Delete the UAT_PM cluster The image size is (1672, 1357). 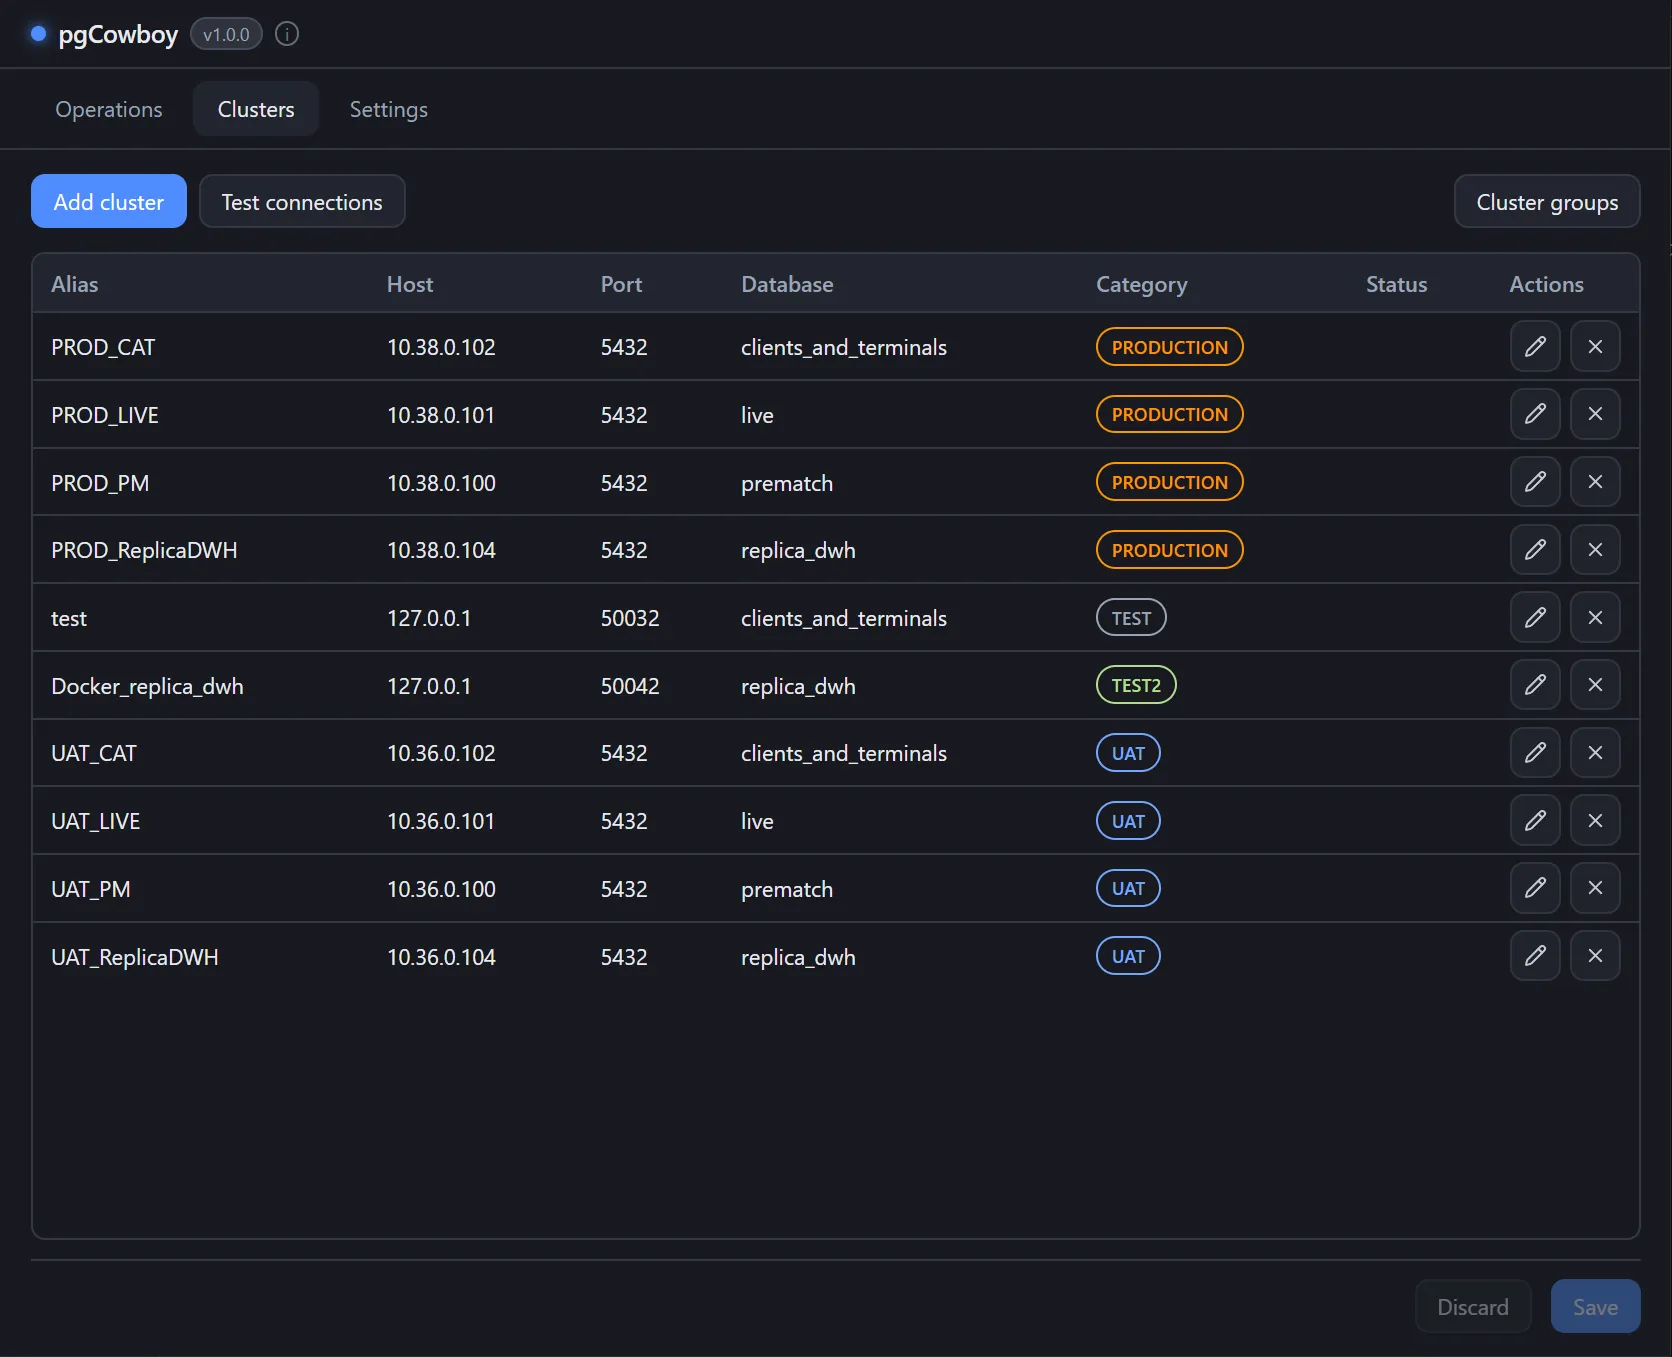1595,888
